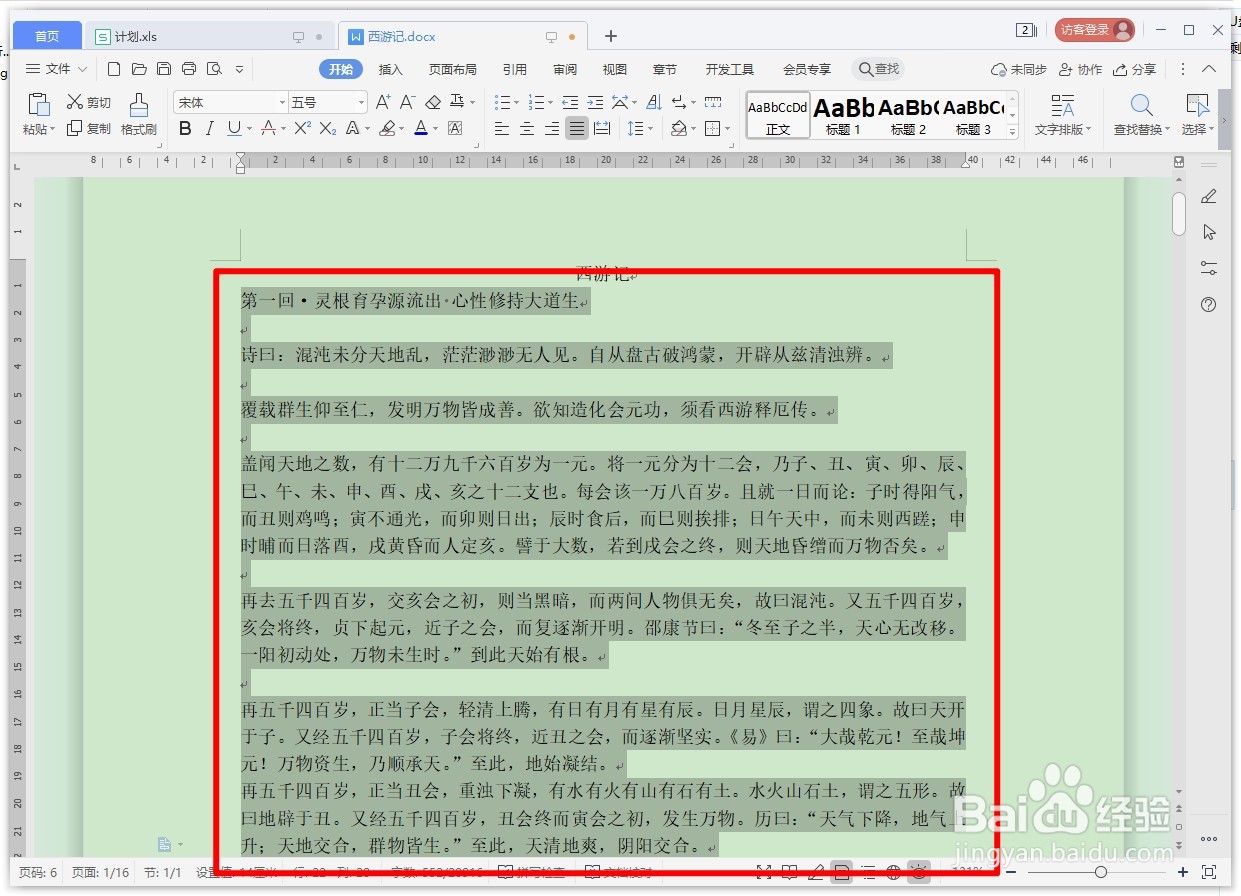Create a new blank document icon
1241x896 pixels.
(x=114, y=69)
